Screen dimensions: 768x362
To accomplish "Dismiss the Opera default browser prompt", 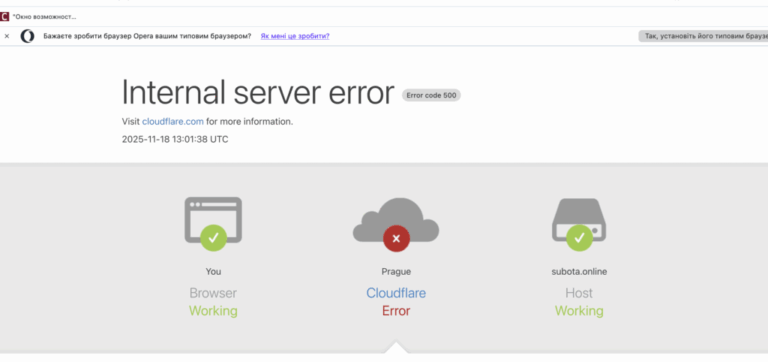I will pyautogui.click(x=7, y=36).
